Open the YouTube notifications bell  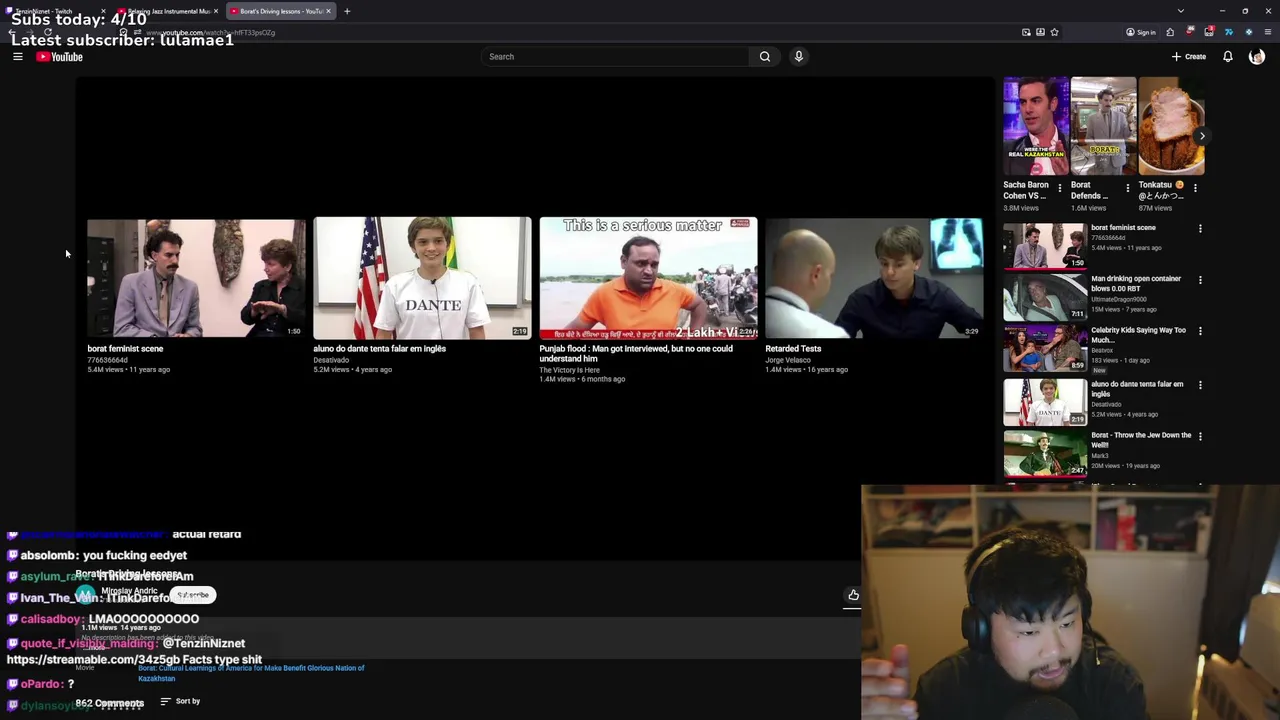(x=1228, y=57)
